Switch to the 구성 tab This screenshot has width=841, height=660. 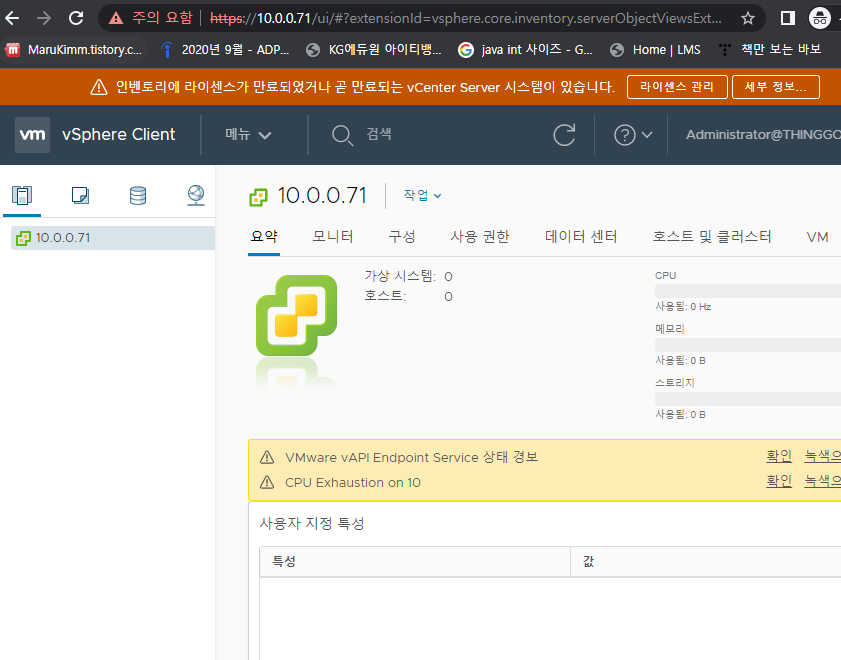(402, 237)
